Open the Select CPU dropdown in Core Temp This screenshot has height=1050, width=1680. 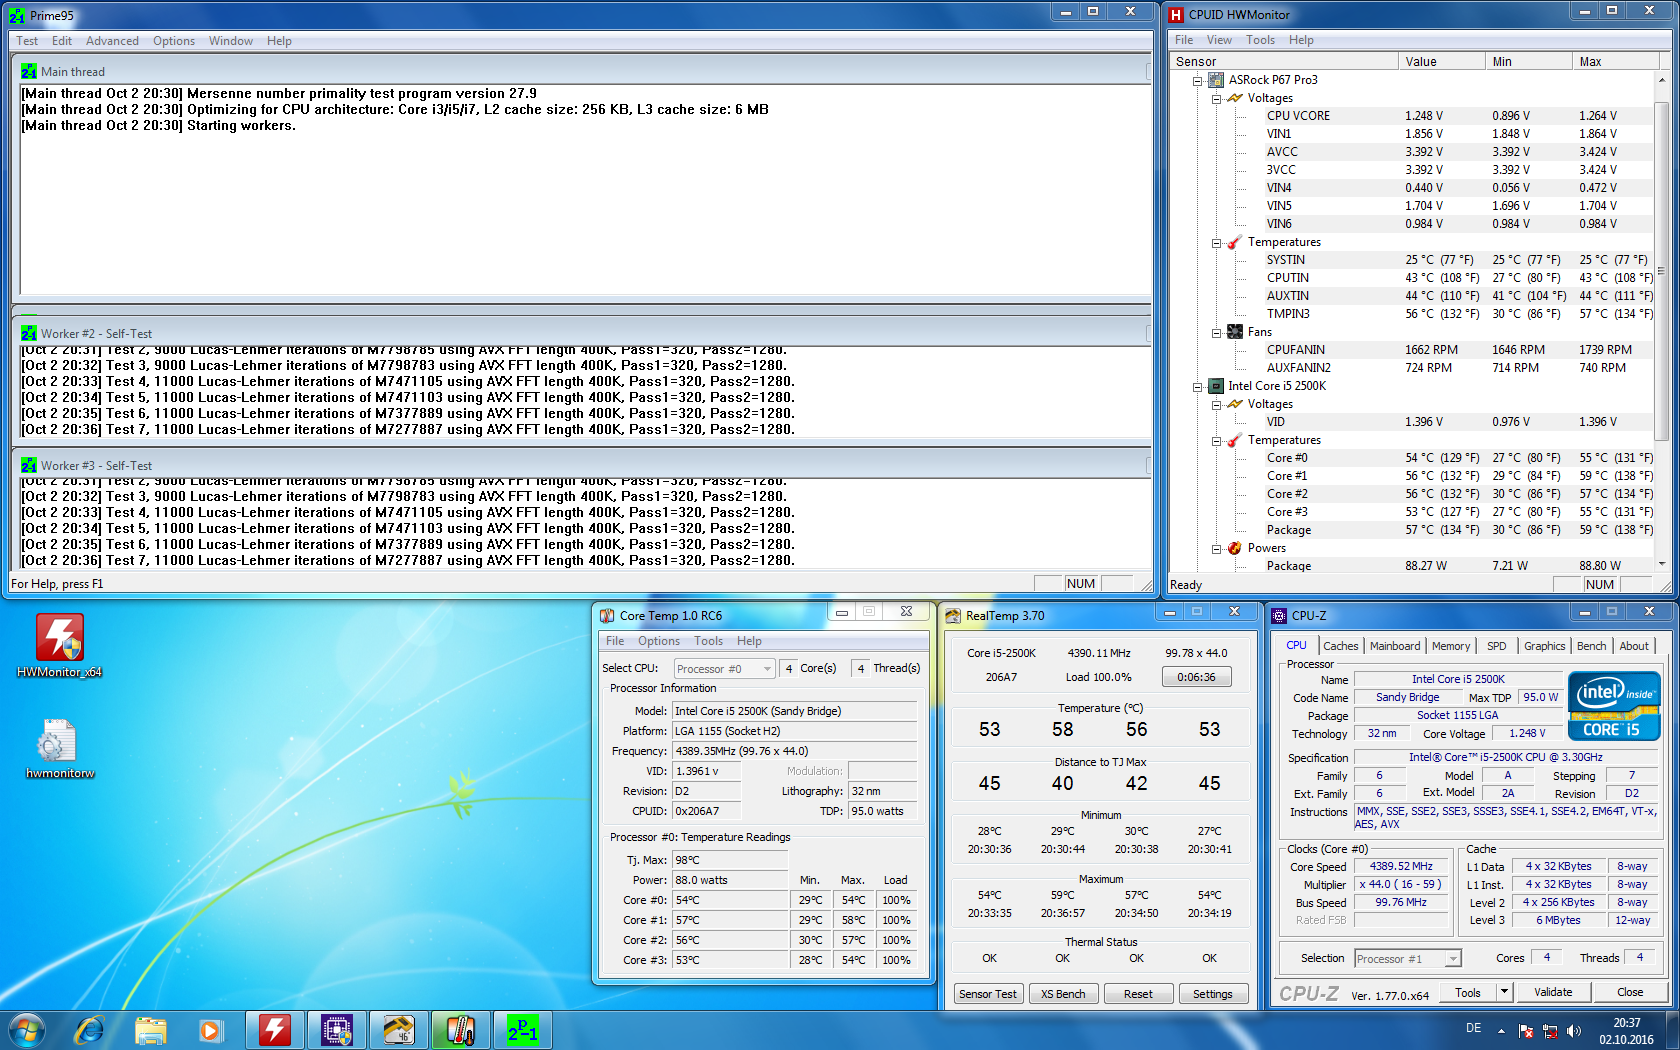pyautogui.click(x=725, y=669)
